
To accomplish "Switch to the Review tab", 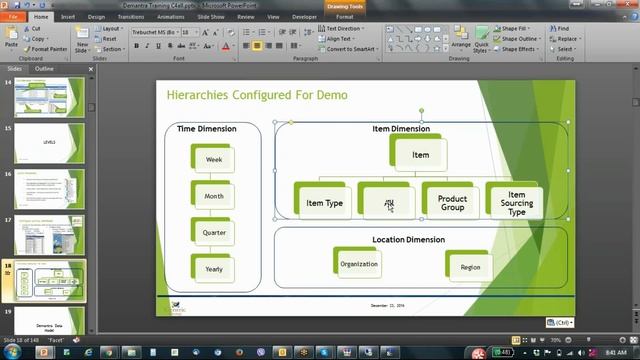I will tap(246, 17).
